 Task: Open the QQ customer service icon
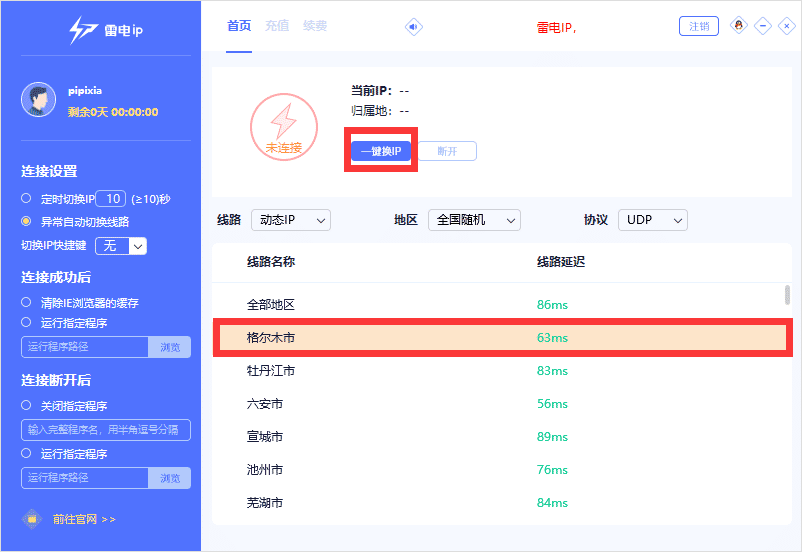click(739, 25)
